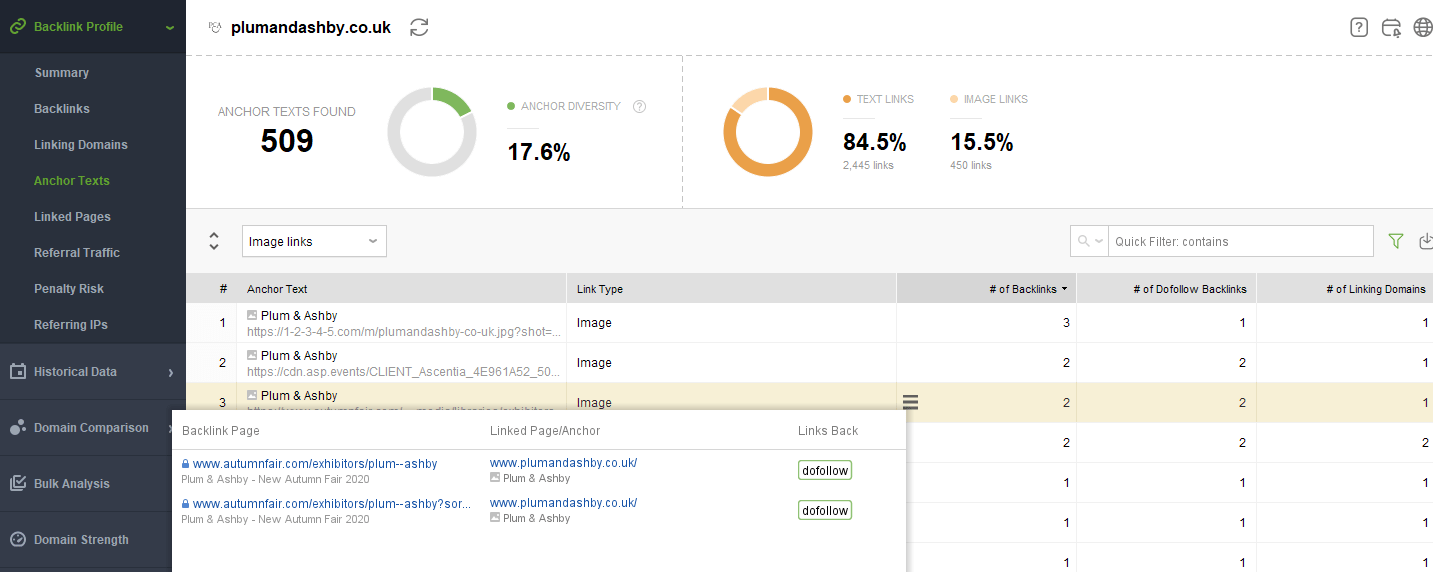Click the 509 anchor texts count
Image resolution: width=1433 pixels, height=572 pixels.
(x=287, y=141)
